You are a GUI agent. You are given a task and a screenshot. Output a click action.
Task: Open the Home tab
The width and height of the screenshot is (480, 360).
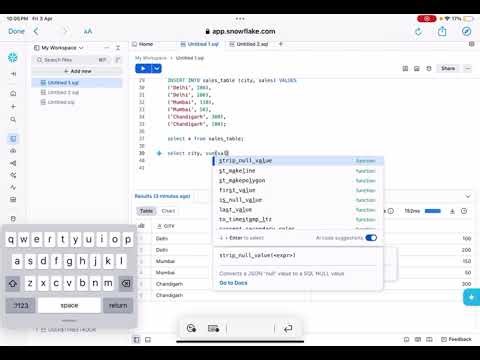coord(143,44)
